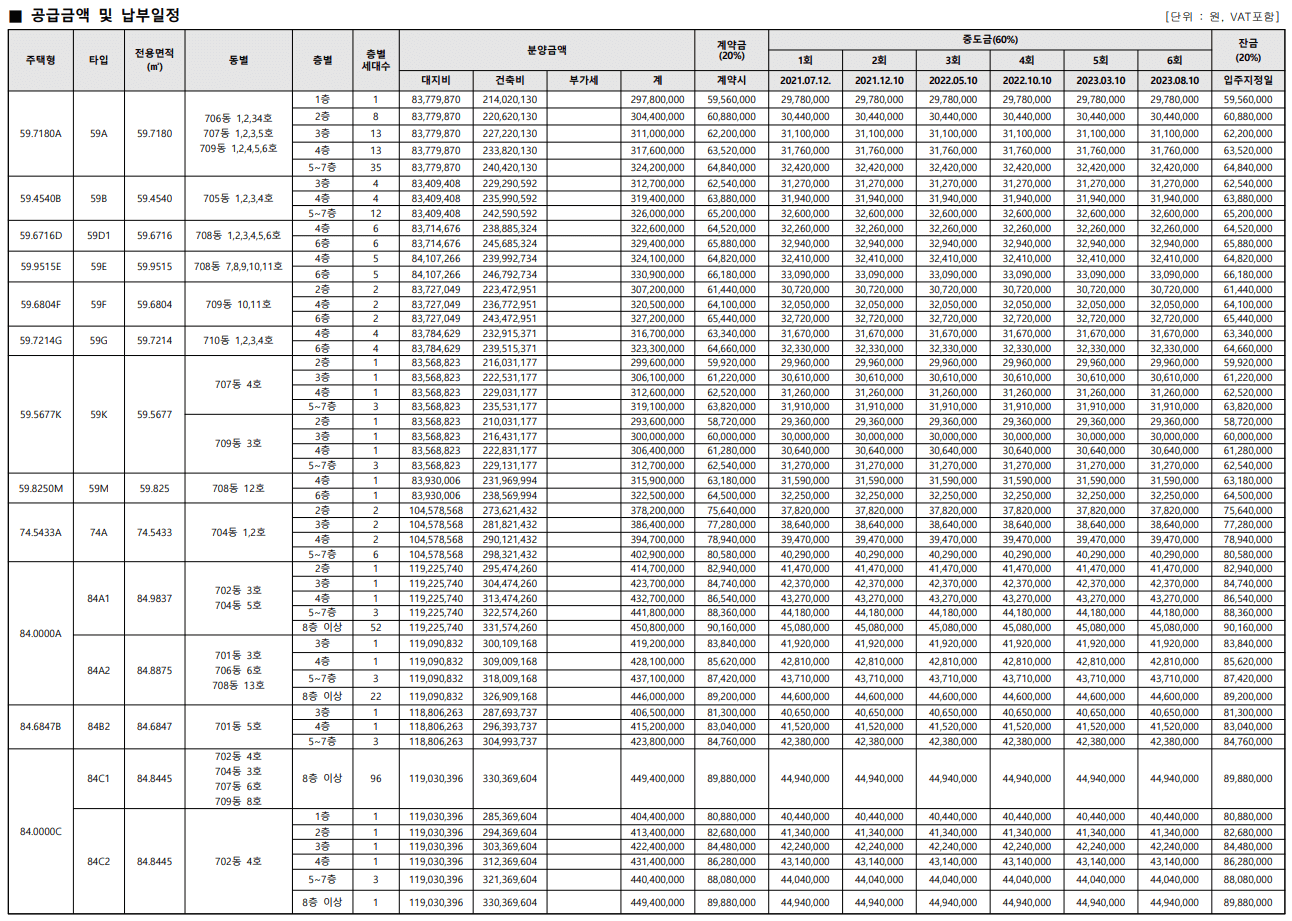1292x921 pixels.
Task: Select type cell '84A2'
Action: [98, 670]
